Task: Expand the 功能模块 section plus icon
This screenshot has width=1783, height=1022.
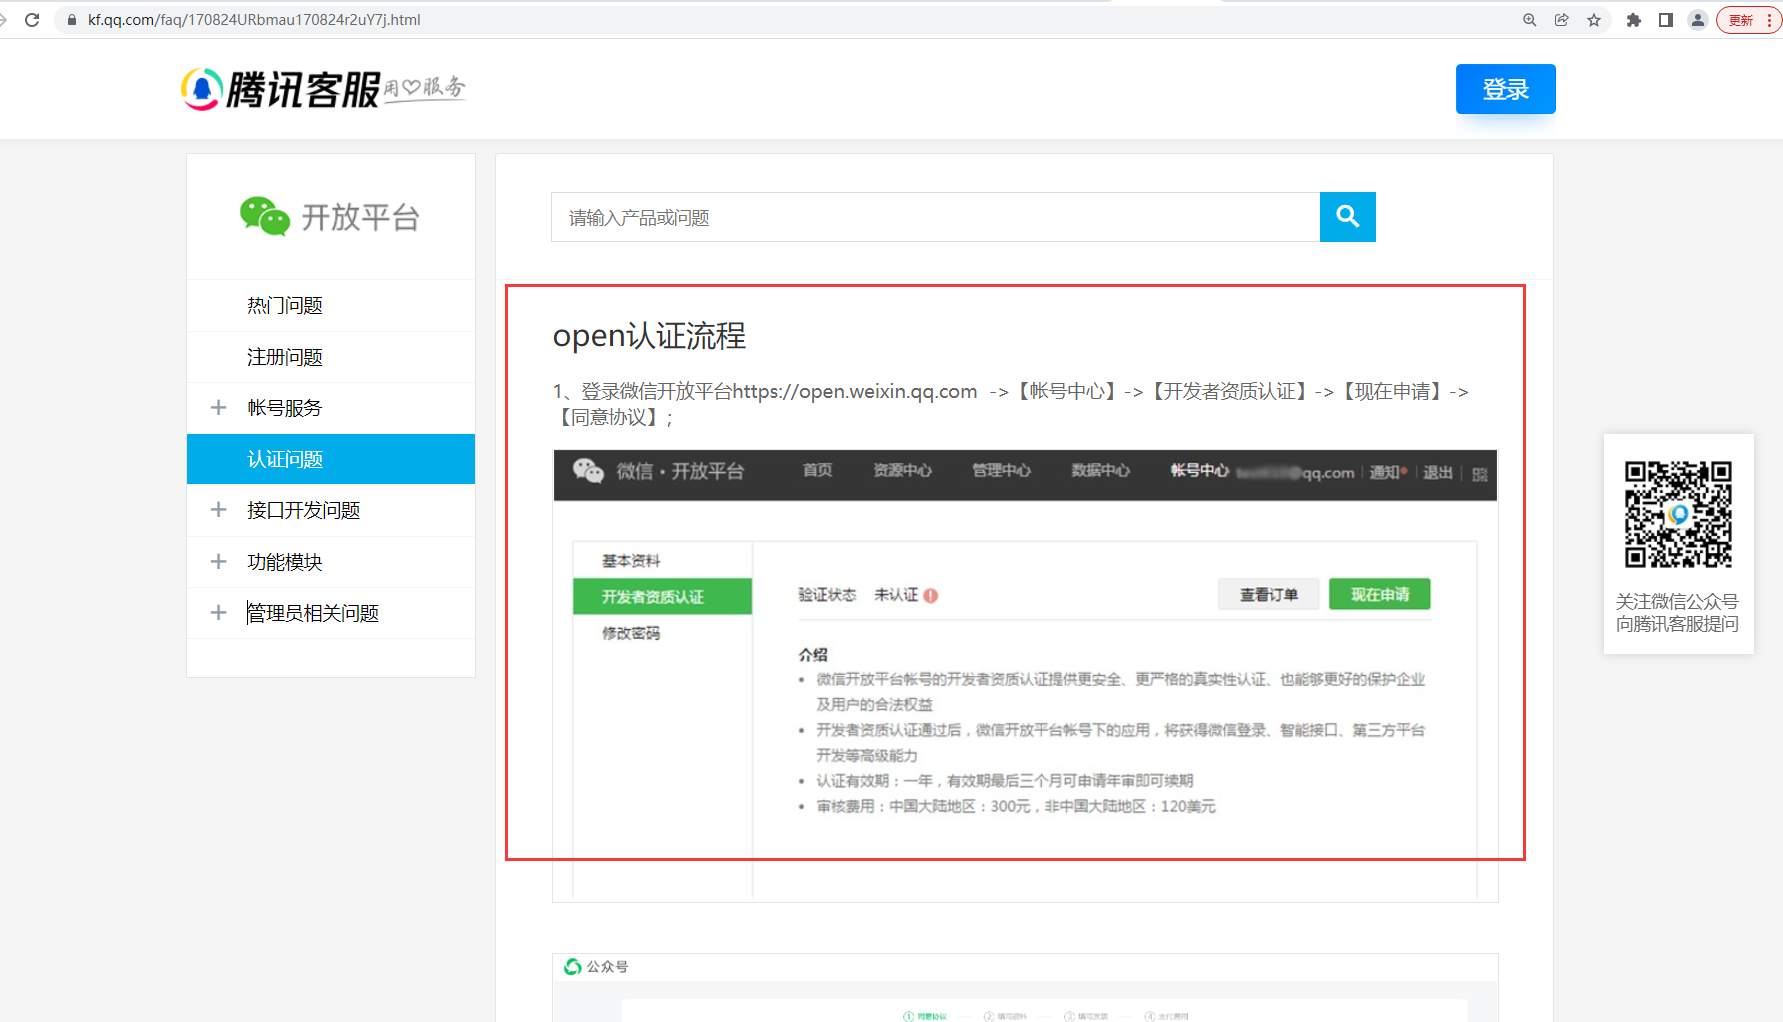Action: click(218, 562)
